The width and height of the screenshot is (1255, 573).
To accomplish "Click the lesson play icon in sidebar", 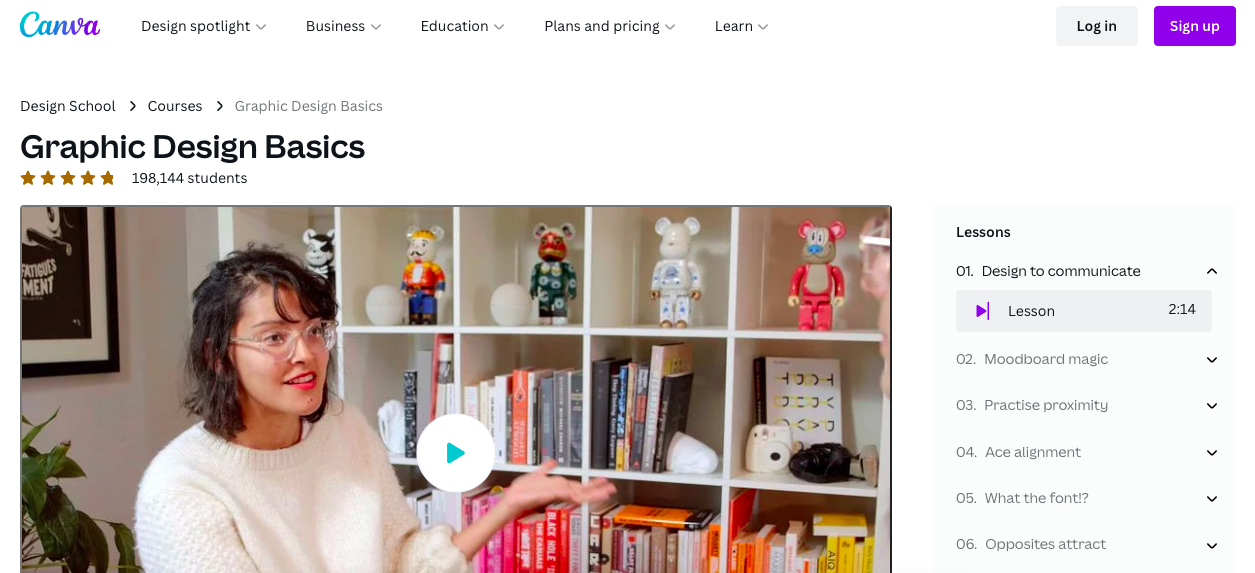I will pyautogui.click(x=982, y=311).
